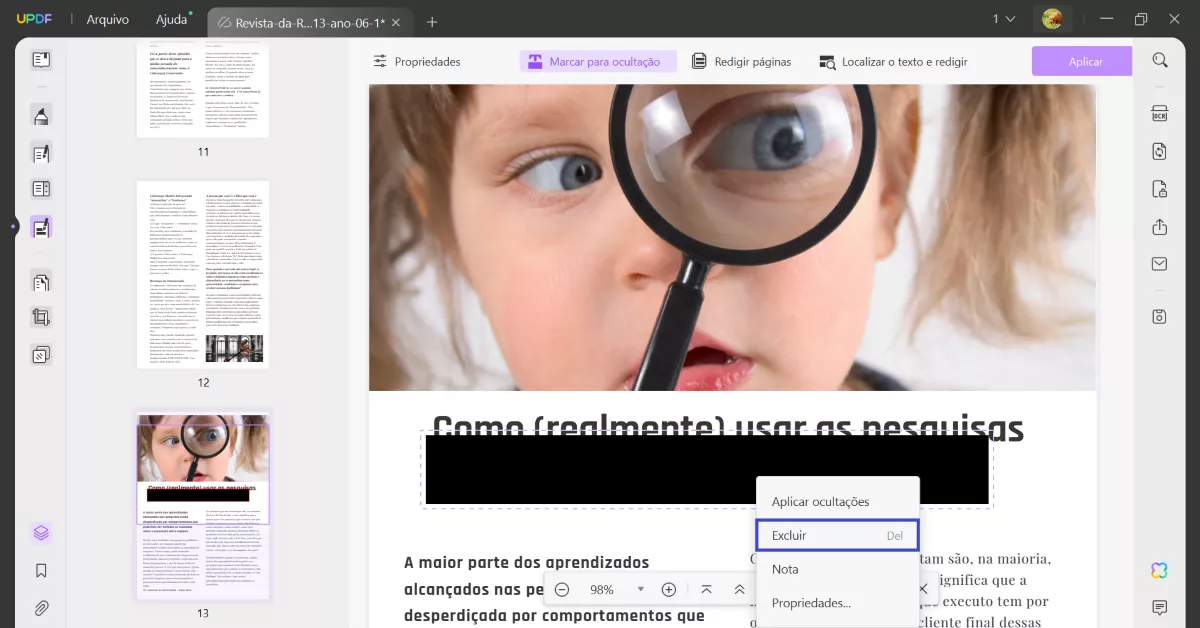Switch to the Marcar para ocultação mode
1200x628 pixels.
tap(597, 61)
